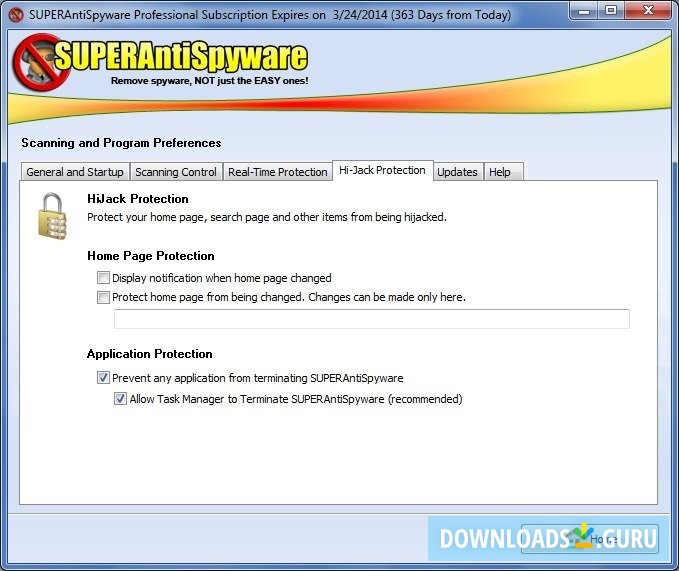Click the 'Remove spyware, NOT just the EASY ones!' tagline
The height and width of the screenshot is (571, 679).
(210, 81)
